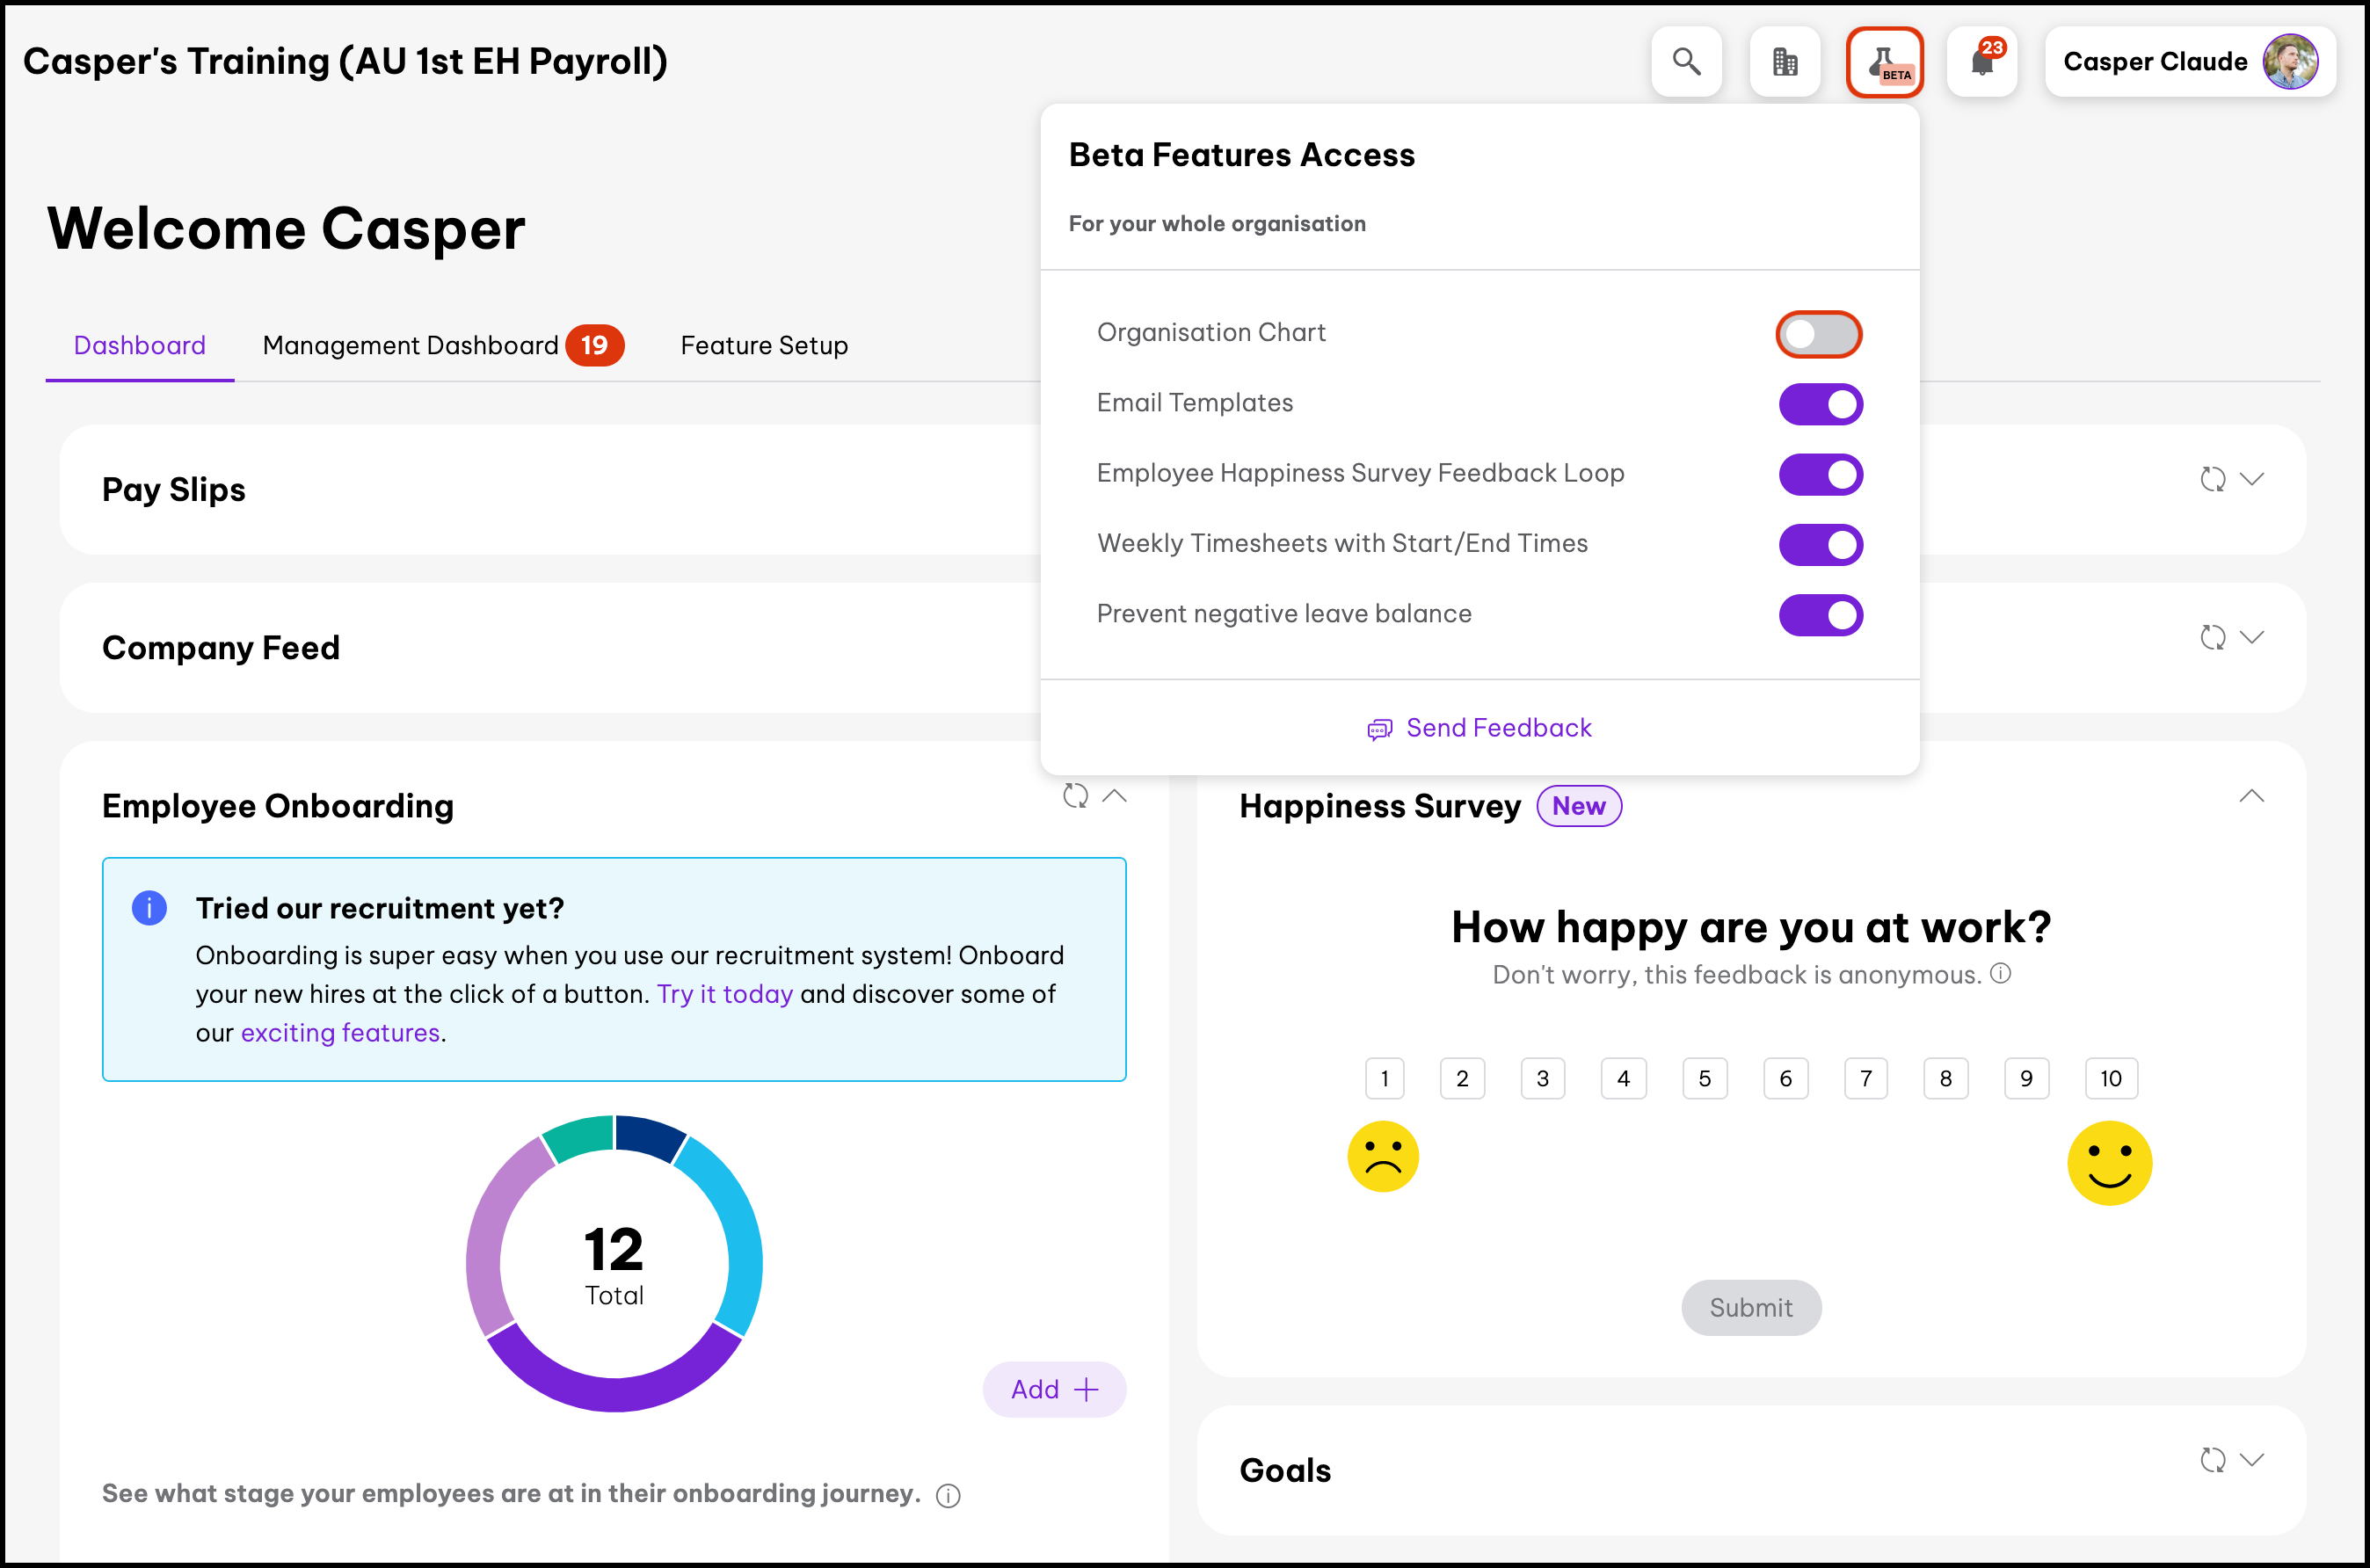Open the organisation building icon
The width and height of the screenshot is (2370, 1568).
pyautogui.click(x=1784, y=62)
